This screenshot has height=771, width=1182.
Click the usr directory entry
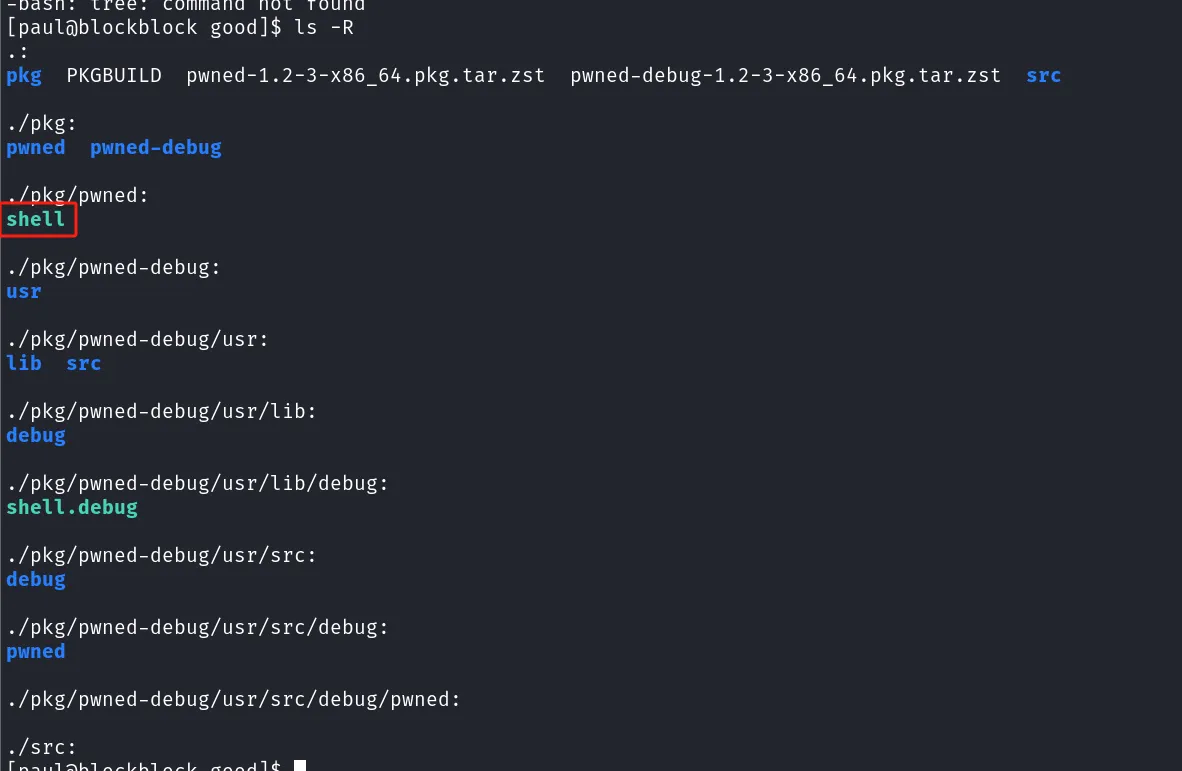click(23, 292)
